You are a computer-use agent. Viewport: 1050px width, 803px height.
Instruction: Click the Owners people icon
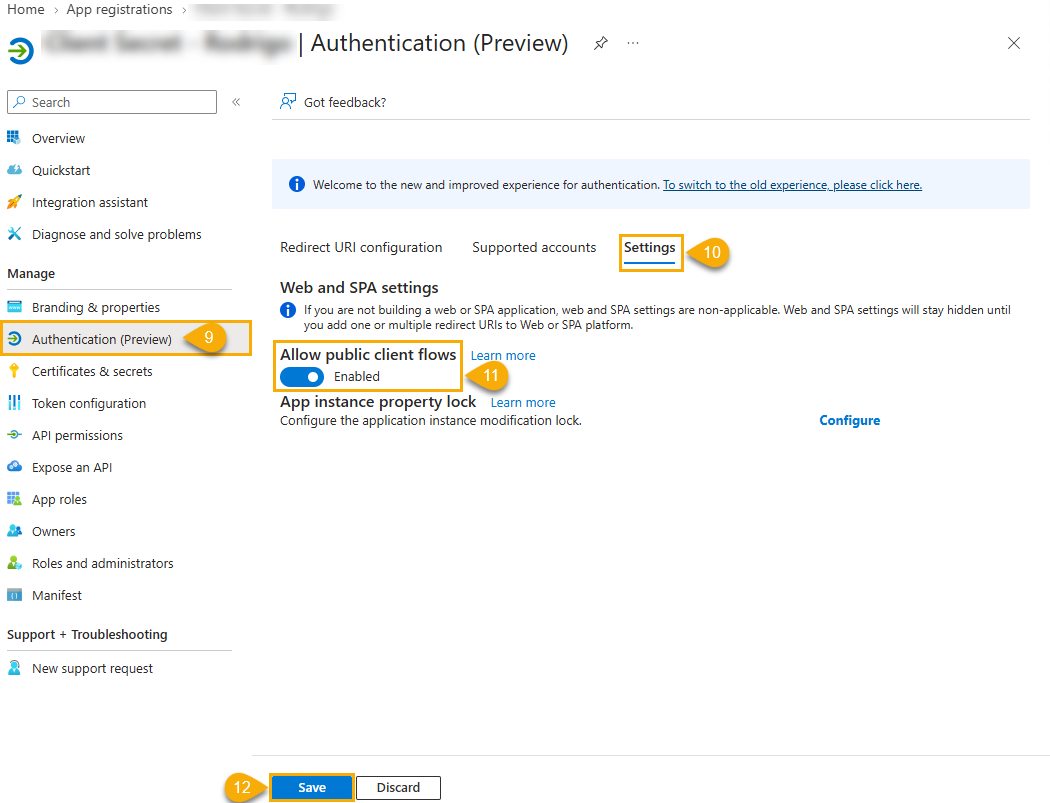pyautogui.click(x=14, y=531)
